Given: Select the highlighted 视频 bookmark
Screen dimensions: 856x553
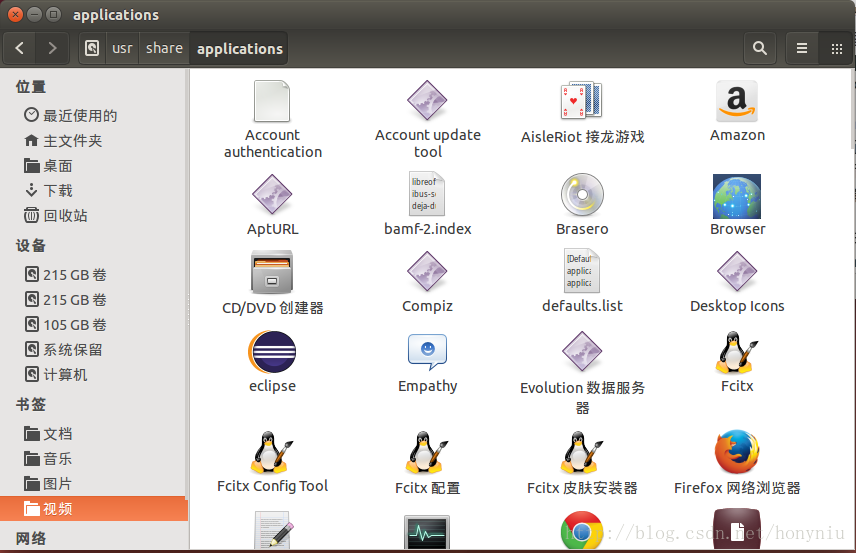Looking at the screenshot, I should tap(94, 509).
